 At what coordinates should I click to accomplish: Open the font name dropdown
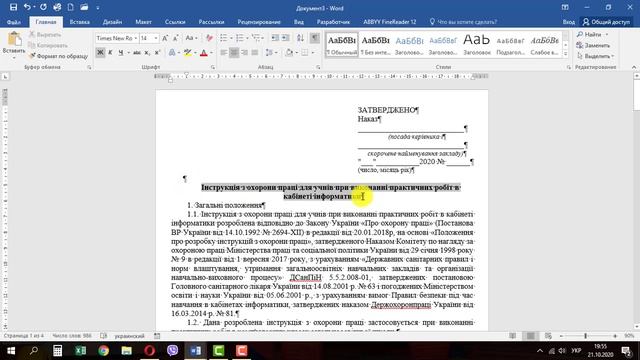tap(136, 38)
